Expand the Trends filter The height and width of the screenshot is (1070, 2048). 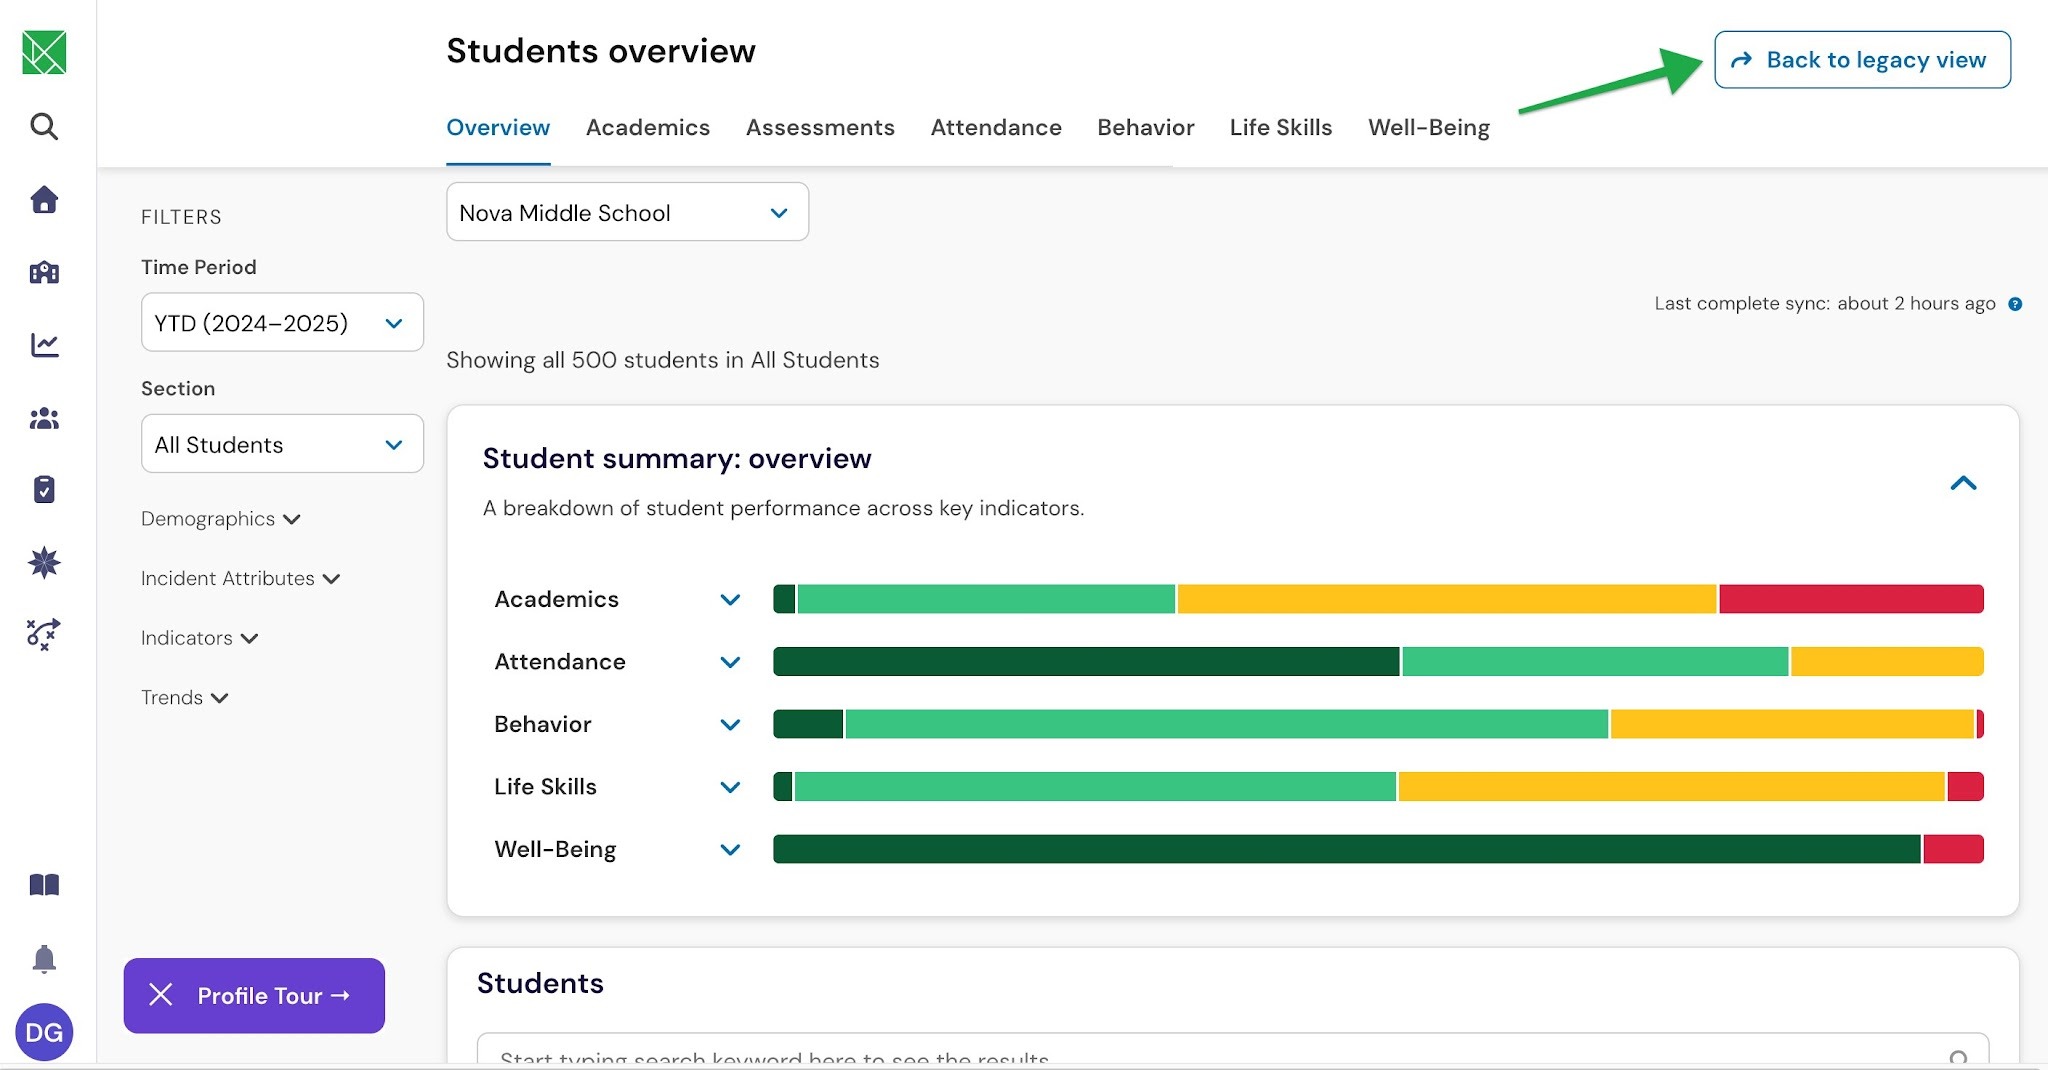click(x=185, y=698)
